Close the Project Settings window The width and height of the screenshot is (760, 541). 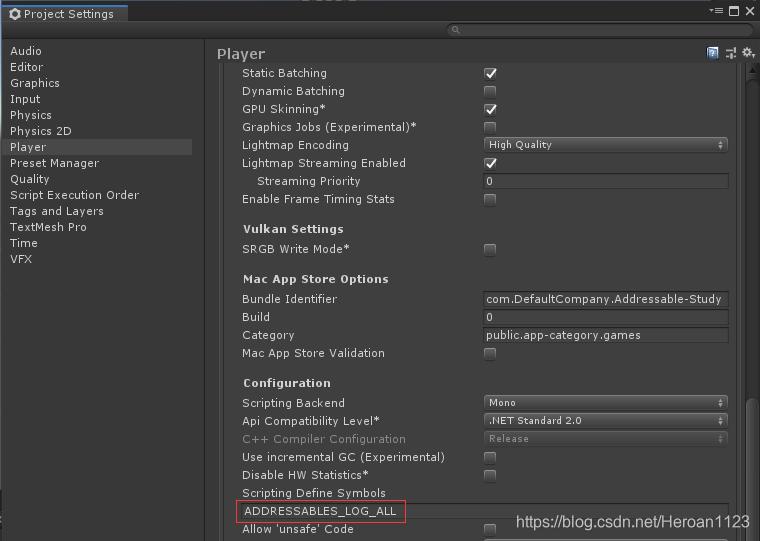(750, 11)
